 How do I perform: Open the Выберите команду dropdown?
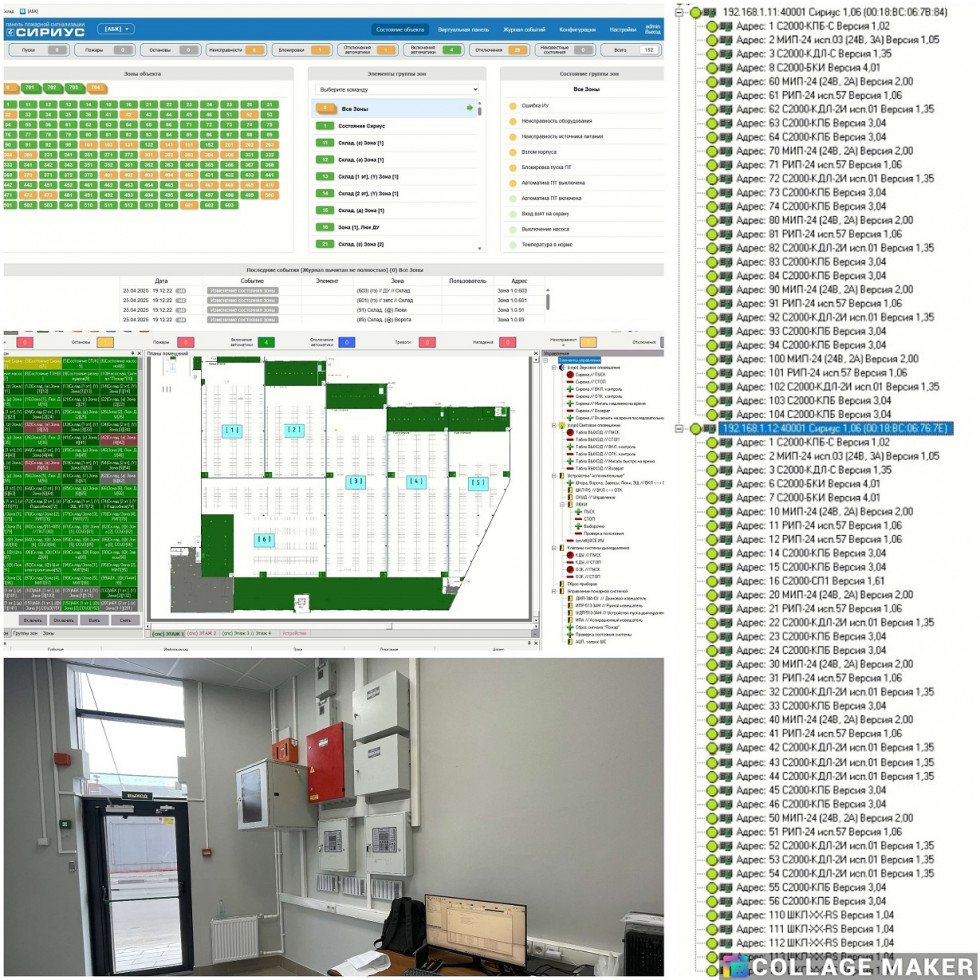tap(395, 89)
